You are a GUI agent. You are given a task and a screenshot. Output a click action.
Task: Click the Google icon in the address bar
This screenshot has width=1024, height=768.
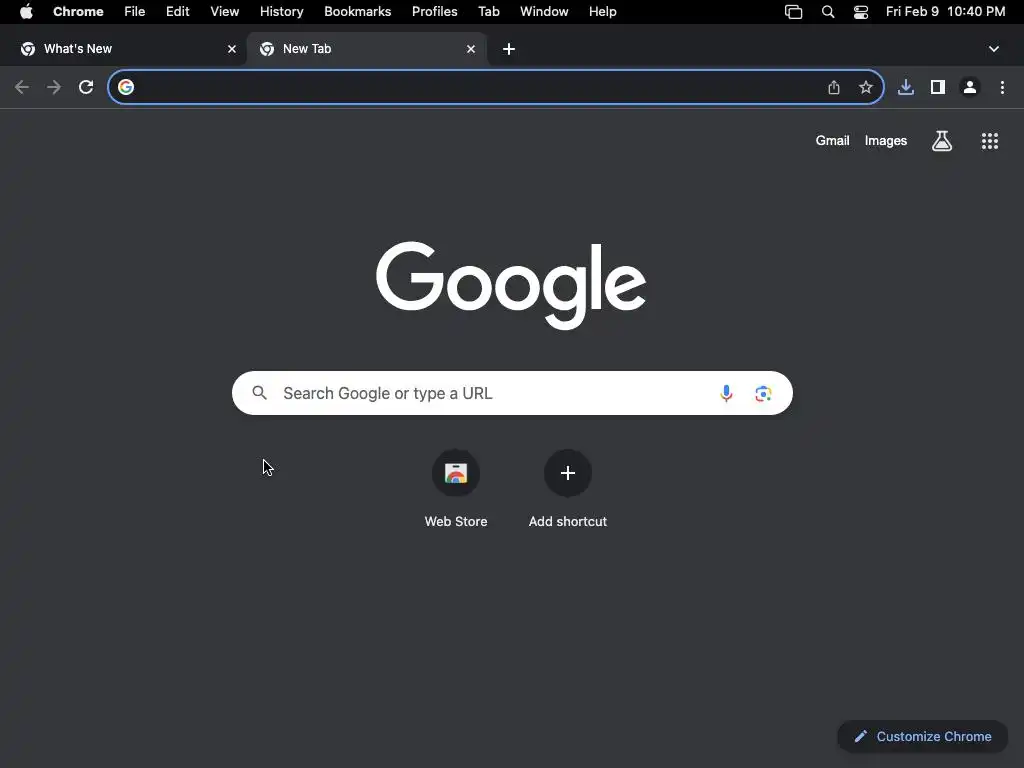click(x=126, y=87)
